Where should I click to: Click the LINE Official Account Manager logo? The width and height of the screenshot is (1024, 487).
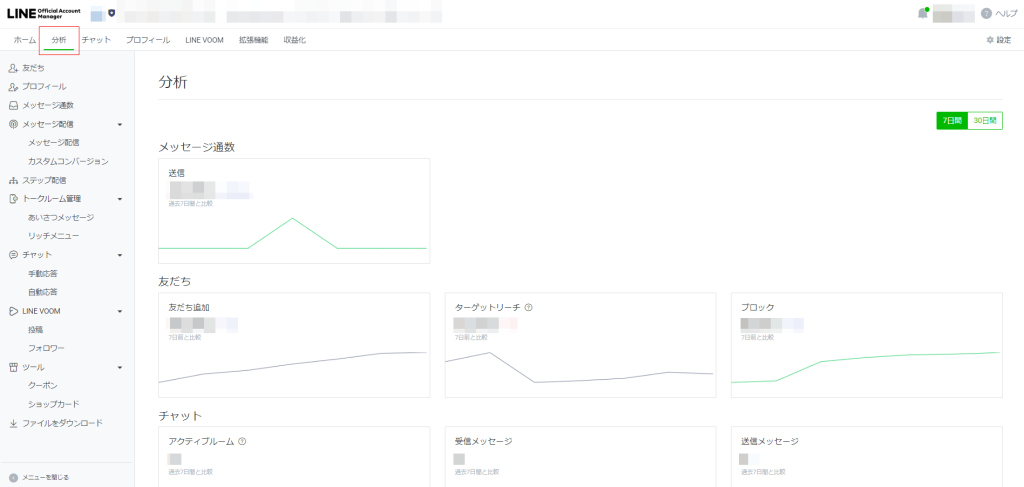tap(44, 14)
